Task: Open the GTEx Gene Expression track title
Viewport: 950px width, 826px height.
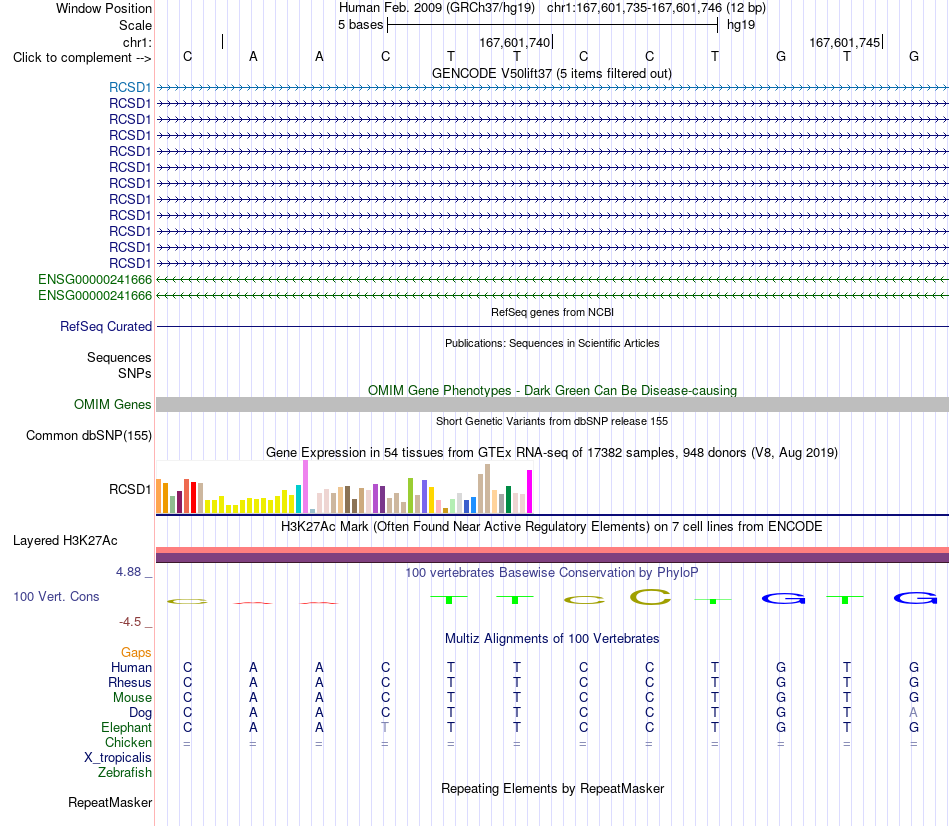Action: pyautogui.click(x=552, y=453)
